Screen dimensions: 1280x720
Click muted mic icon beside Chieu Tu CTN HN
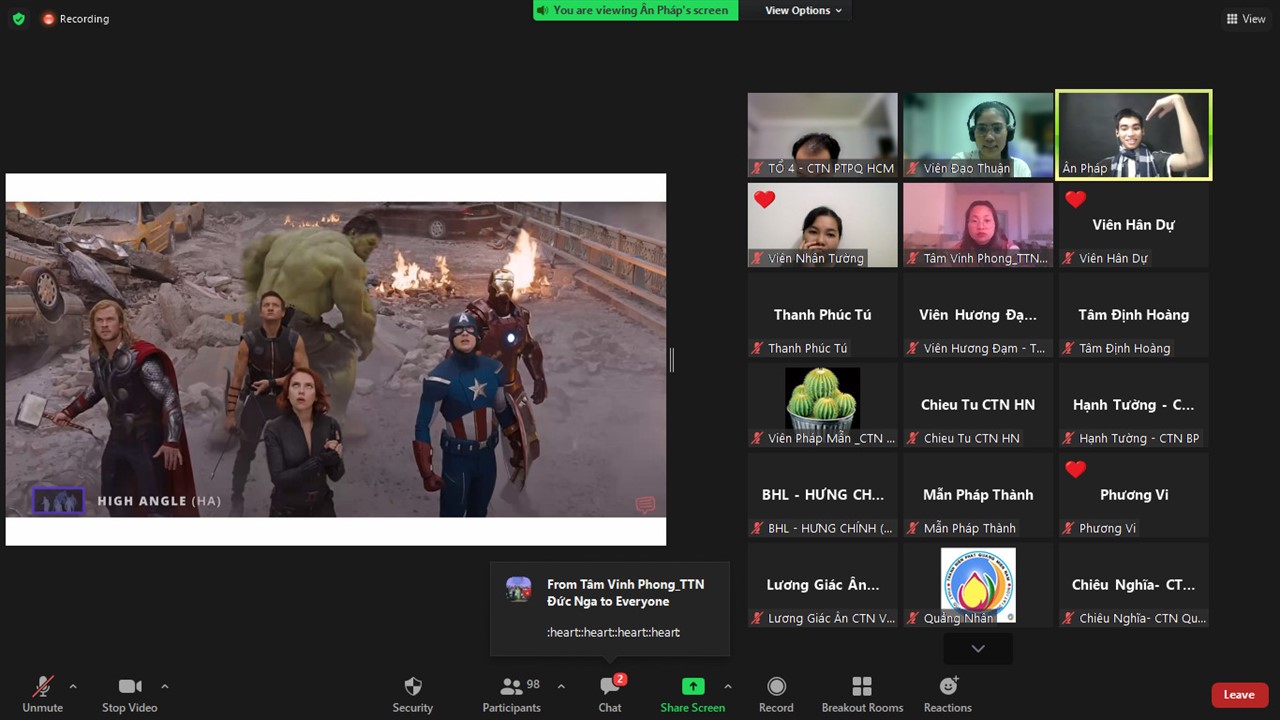coord(913,438)
